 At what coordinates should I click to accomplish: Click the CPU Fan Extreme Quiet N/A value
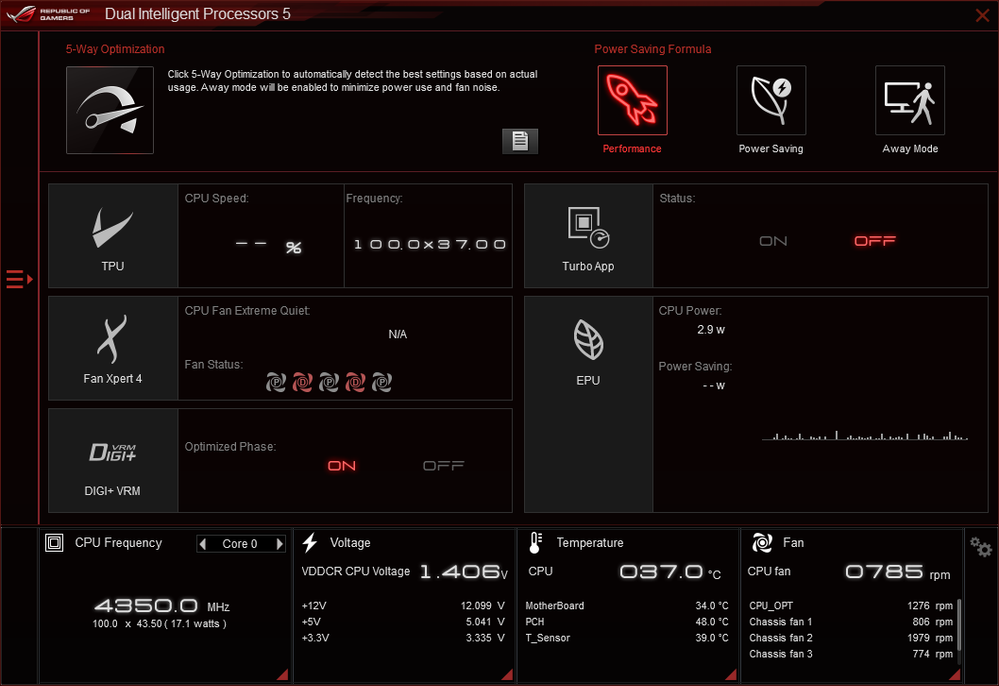(x=398, y=334)
